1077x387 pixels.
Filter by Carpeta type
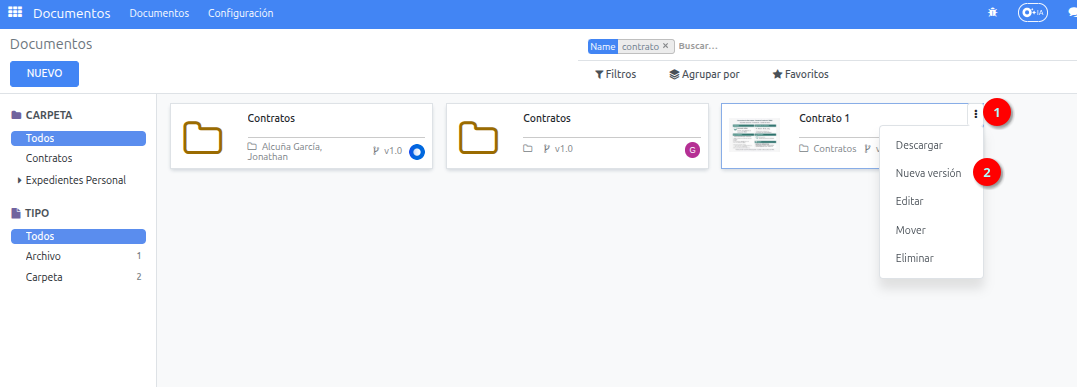pyautogui.click(x=44, y=278)
